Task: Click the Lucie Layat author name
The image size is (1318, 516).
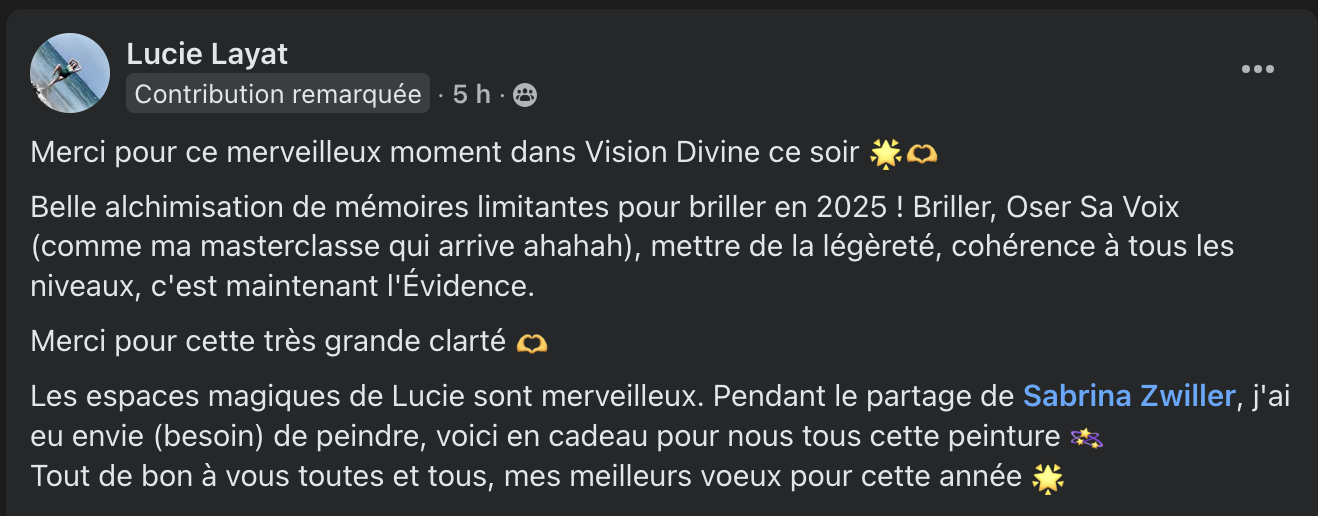Action: point(207,54)
